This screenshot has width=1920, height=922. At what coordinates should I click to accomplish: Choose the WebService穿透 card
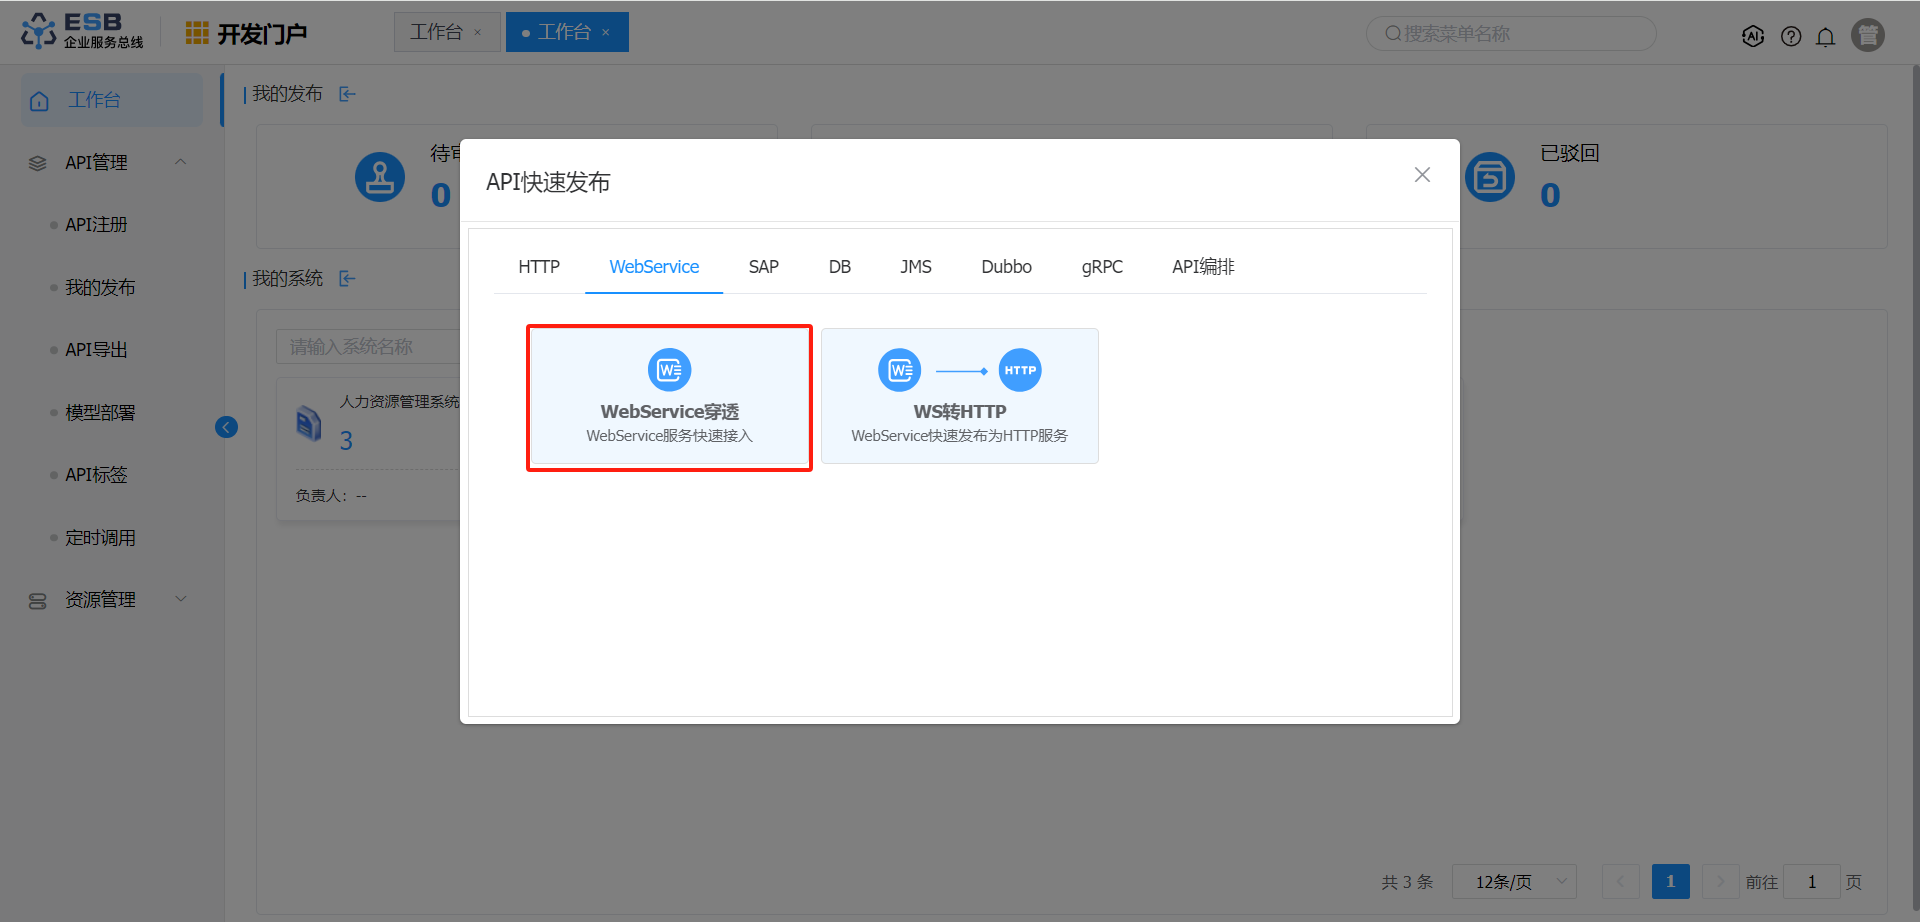click(x=670, y=397)
